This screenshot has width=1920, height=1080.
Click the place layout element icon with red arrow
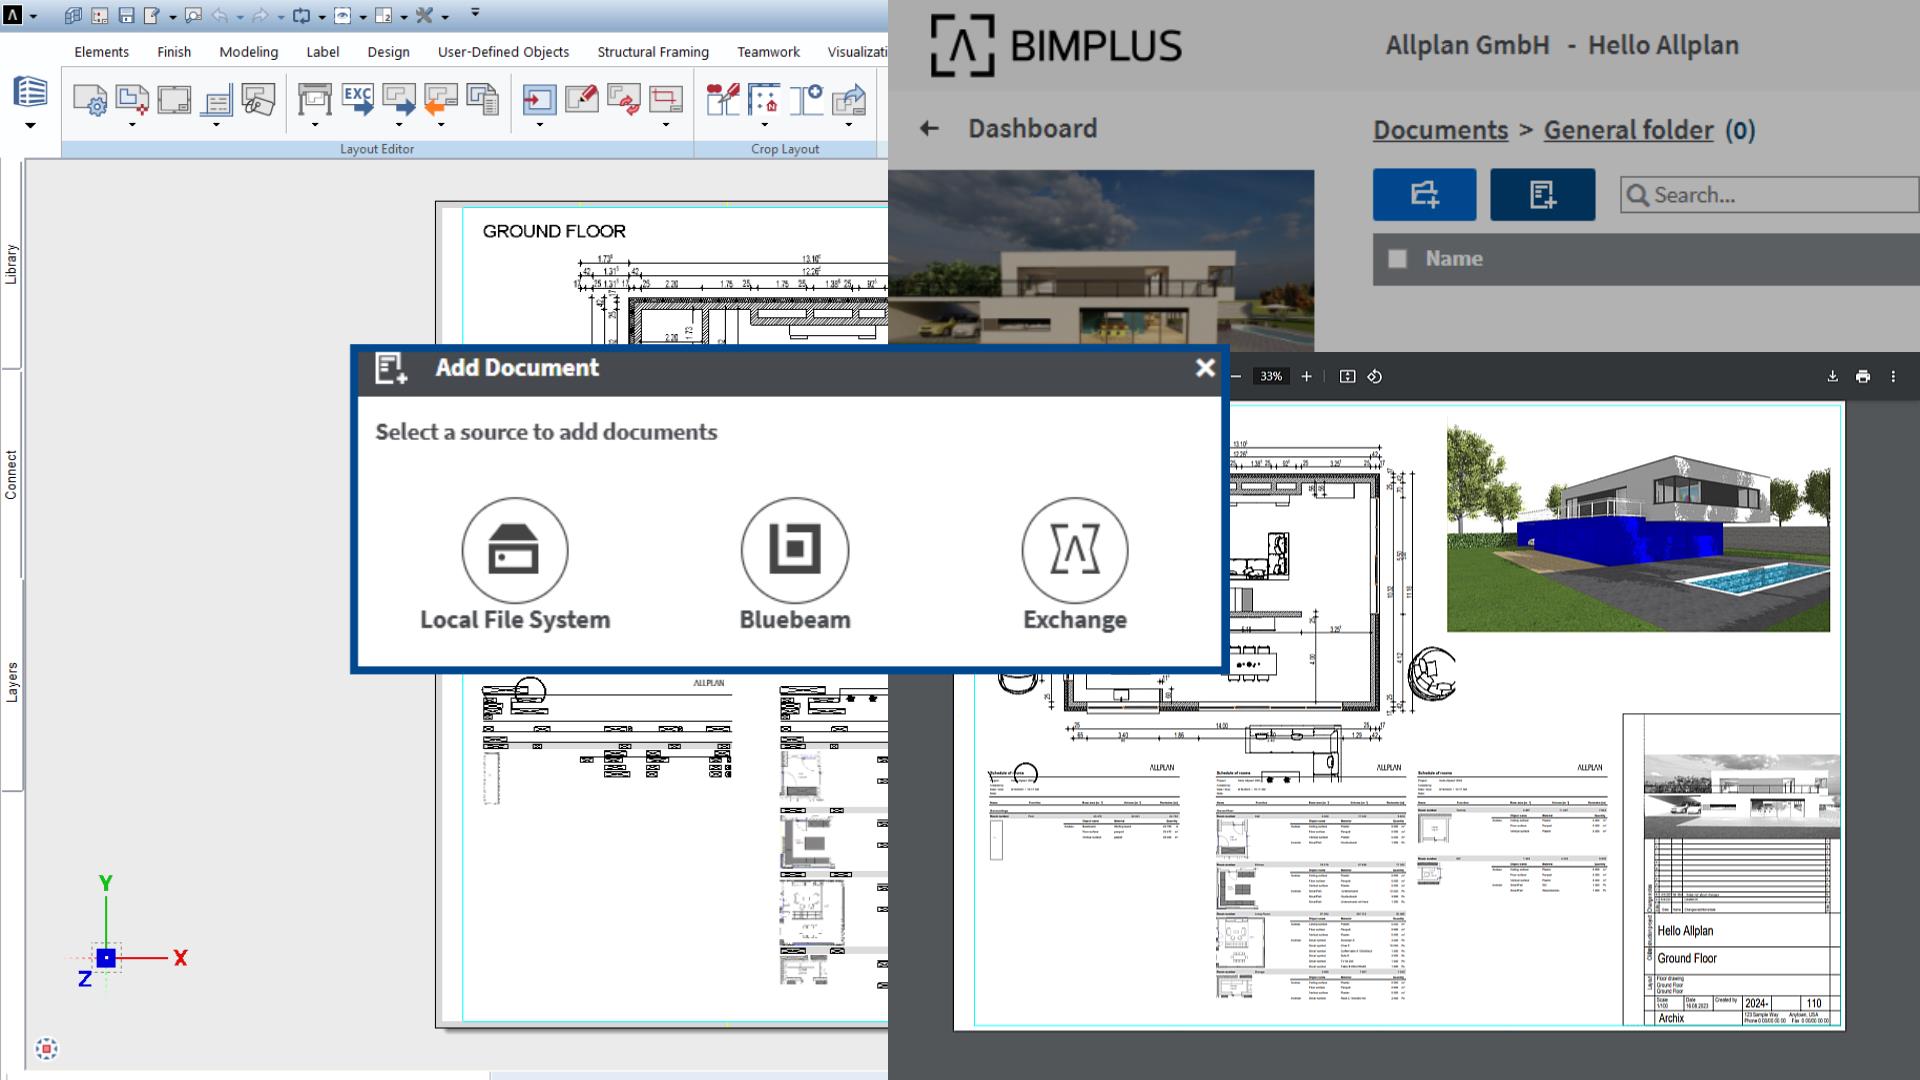[539, 100]
